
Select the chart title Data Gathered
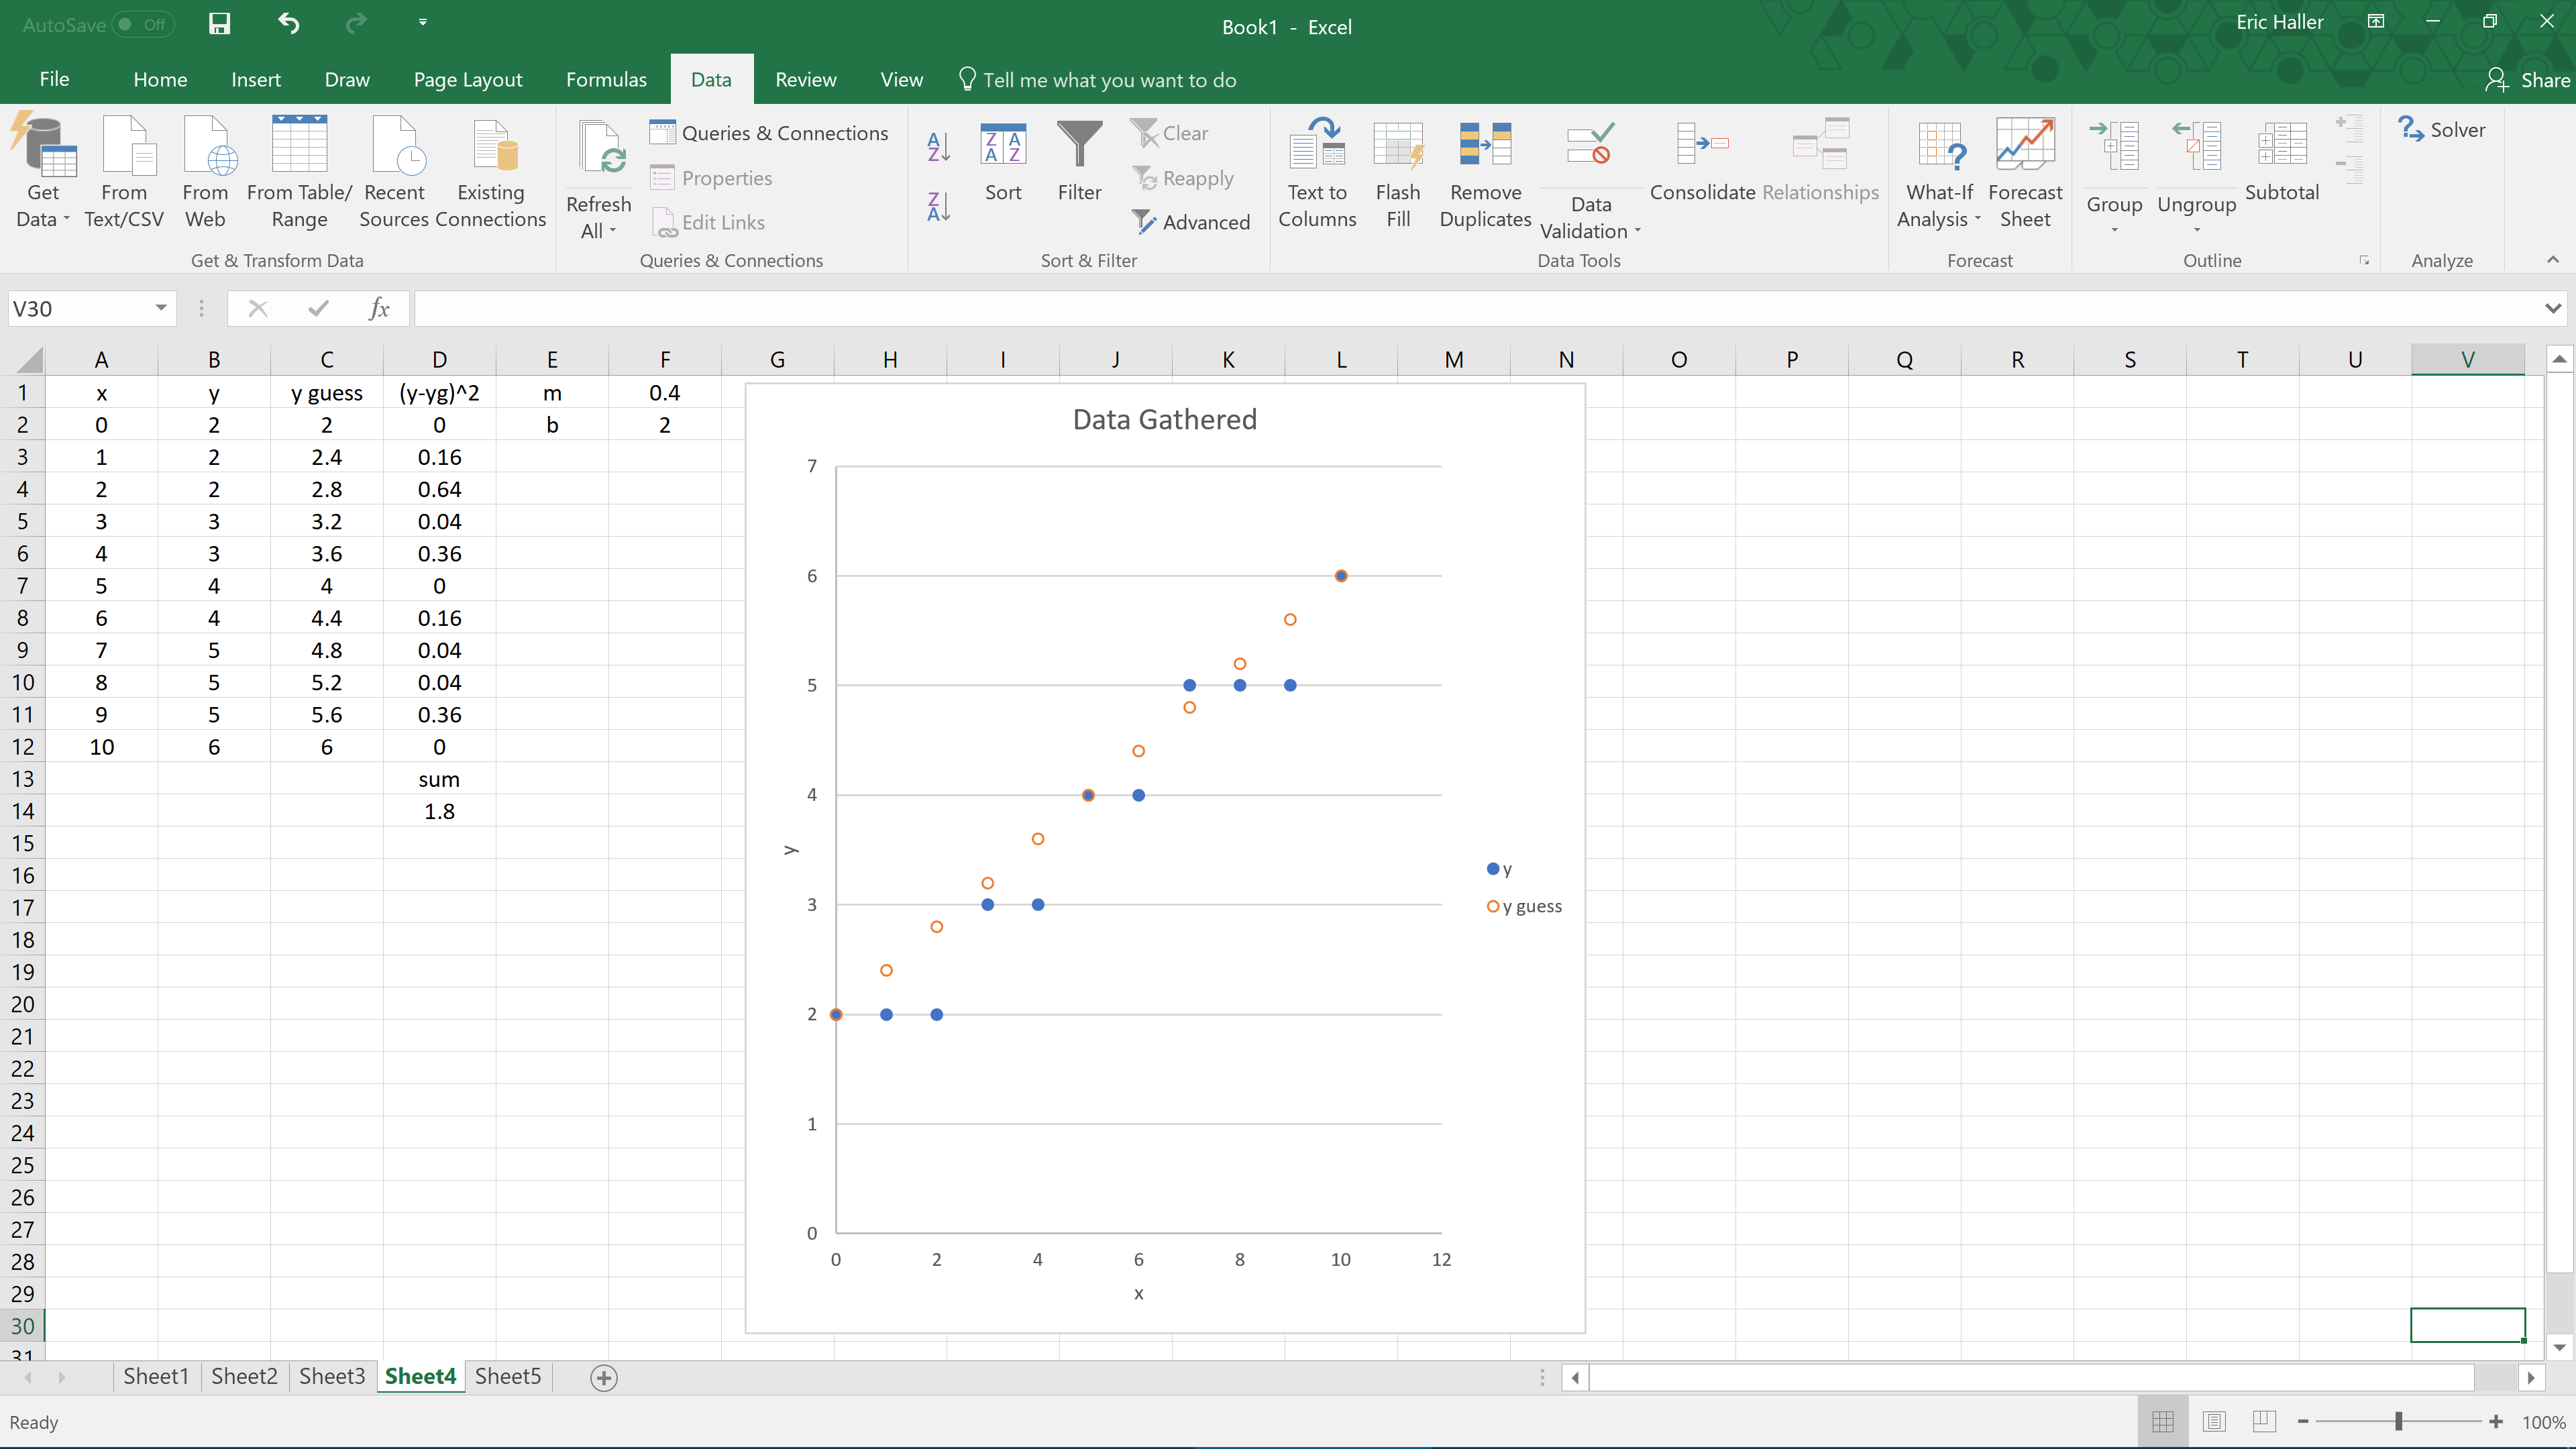1164,419
